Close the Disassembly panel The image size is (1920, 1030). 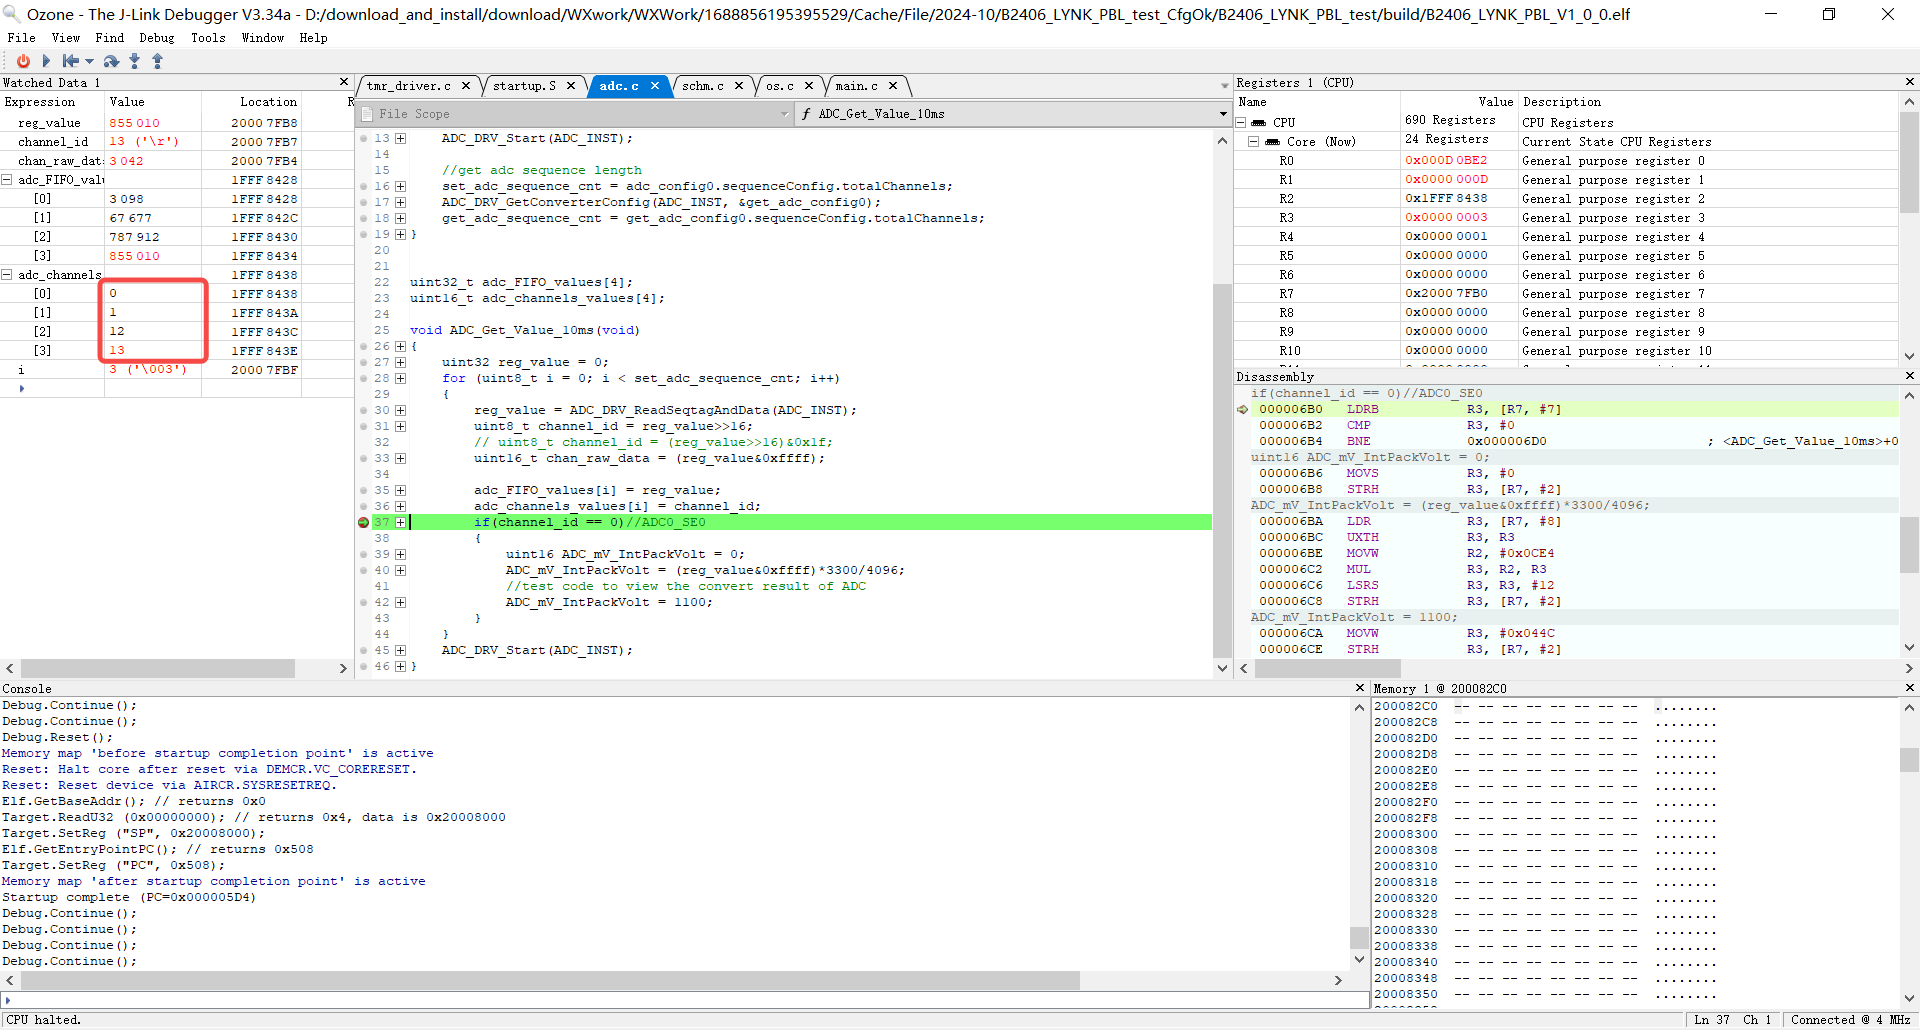(1910, 376)
